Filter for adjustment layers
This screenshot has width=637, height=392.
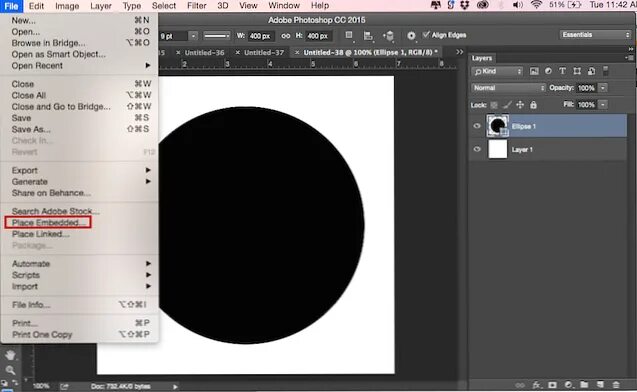tap(548, 71)
